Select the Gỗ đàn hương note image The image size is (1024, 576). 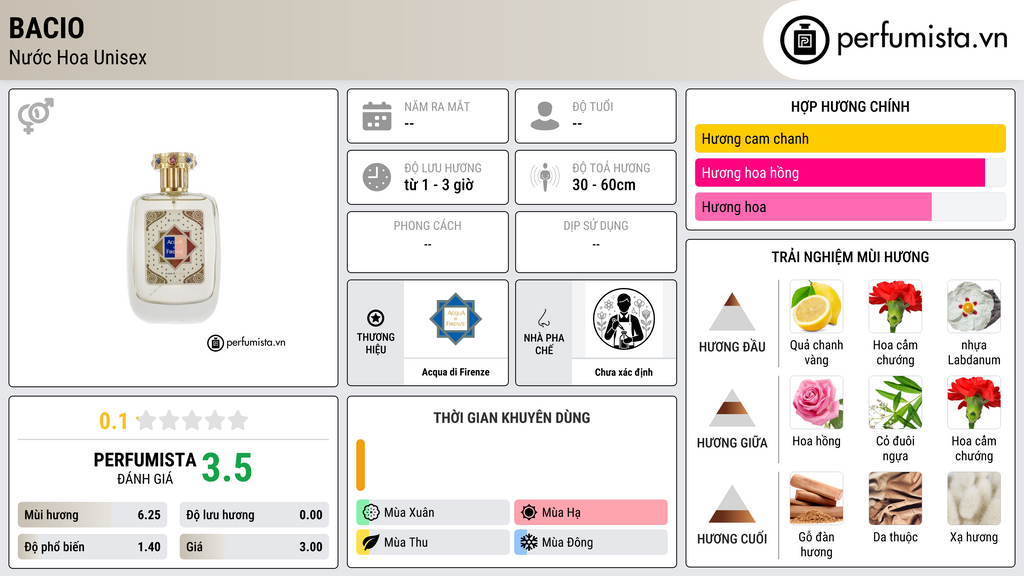point(816,498)
